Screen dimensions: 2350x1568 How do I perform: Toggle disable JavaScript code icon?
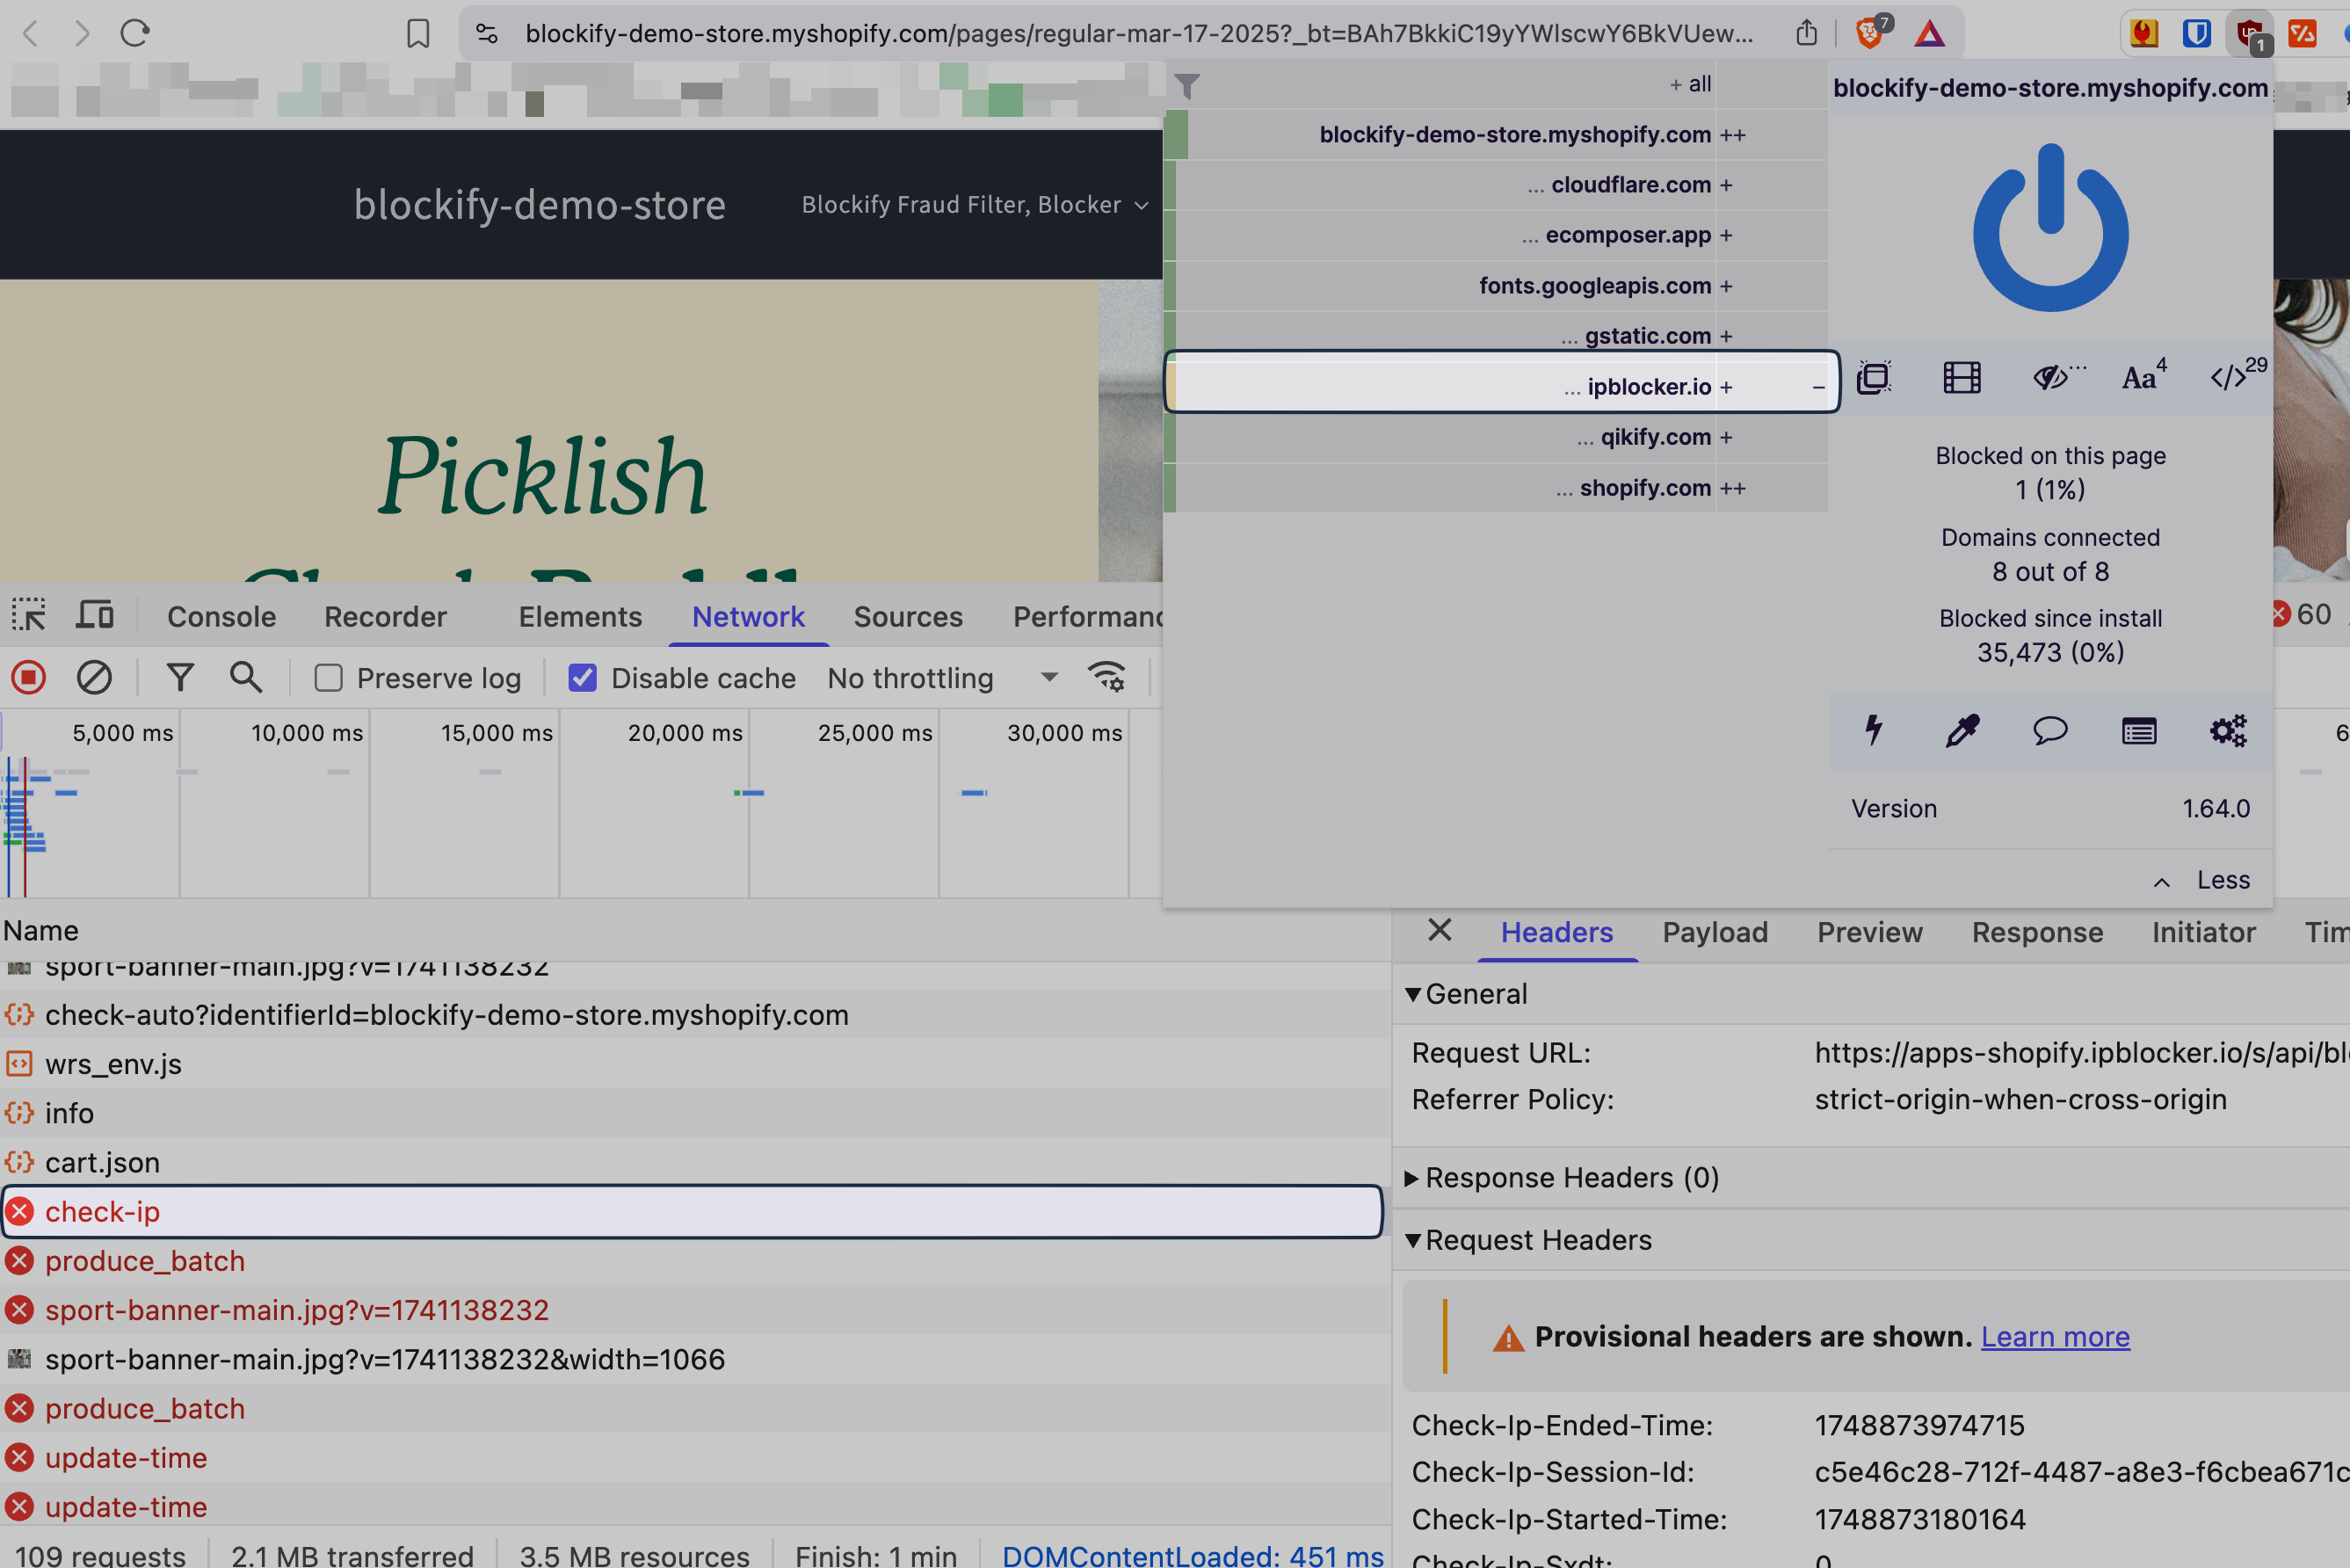coord(2237,376)
